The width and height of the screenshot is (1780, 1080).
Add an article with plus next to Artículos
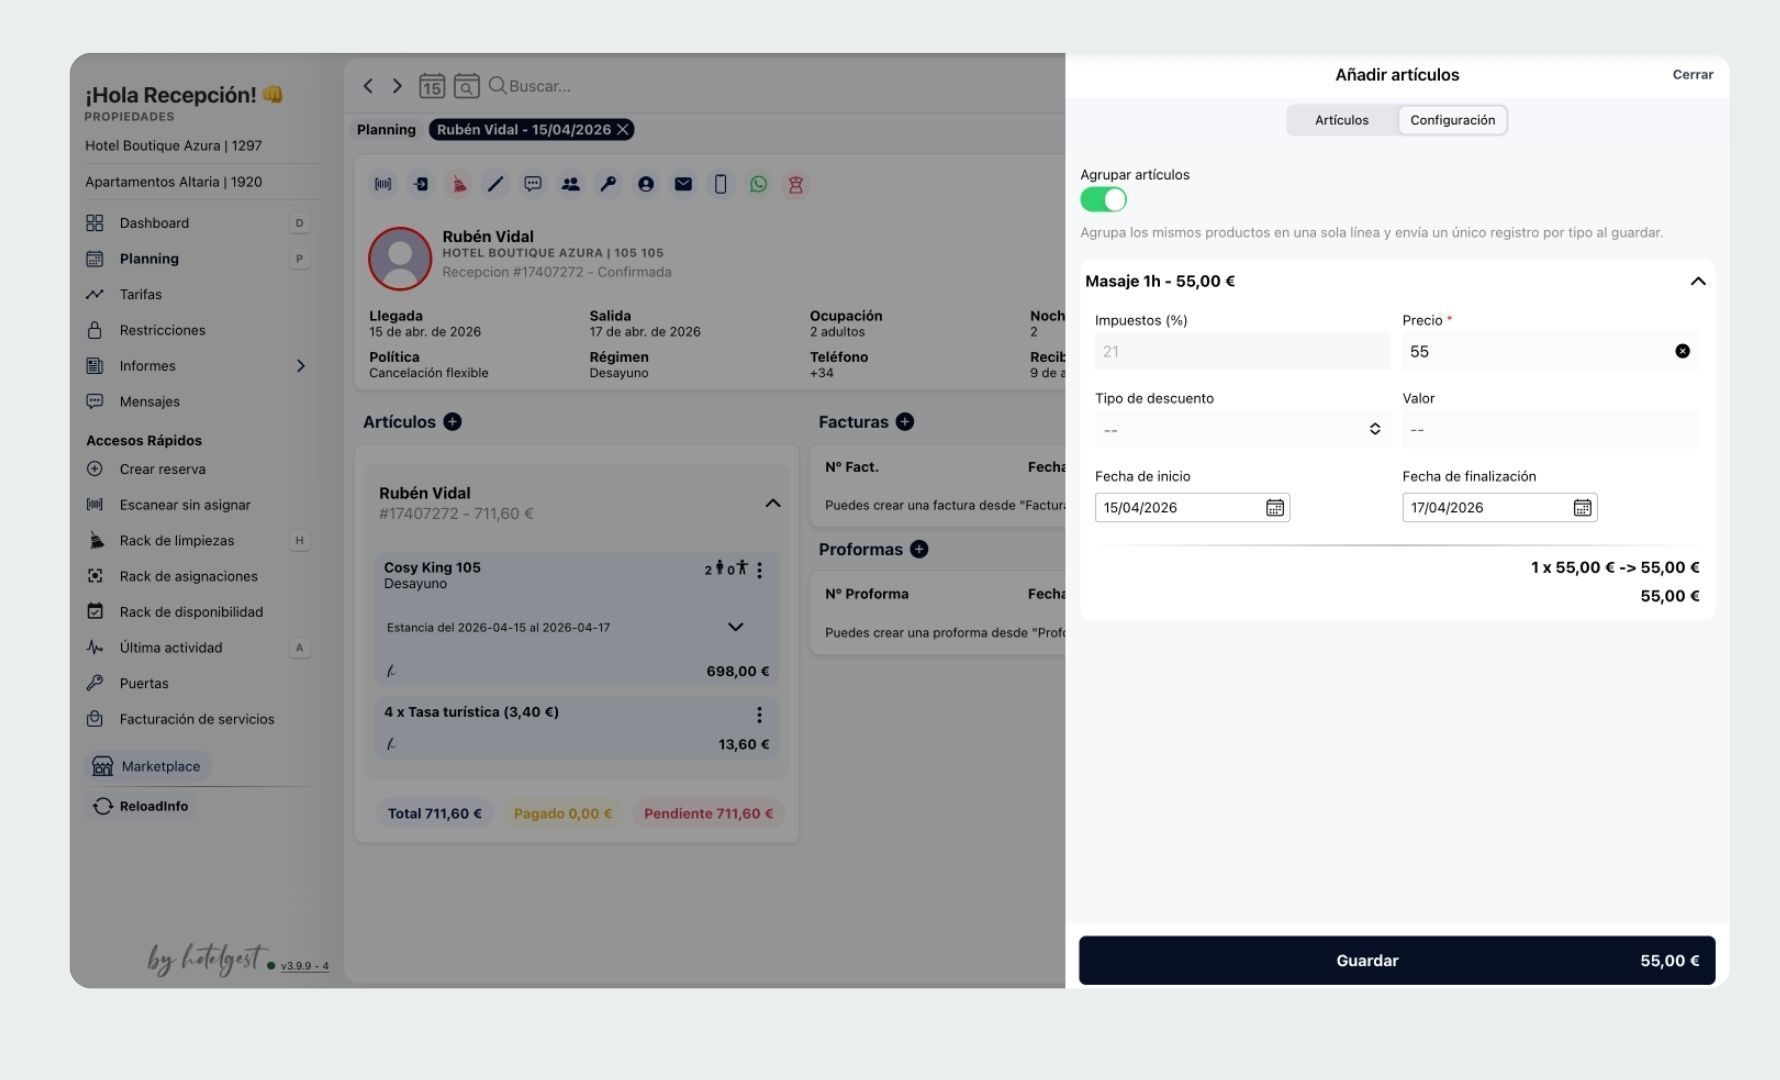[452, 422]
